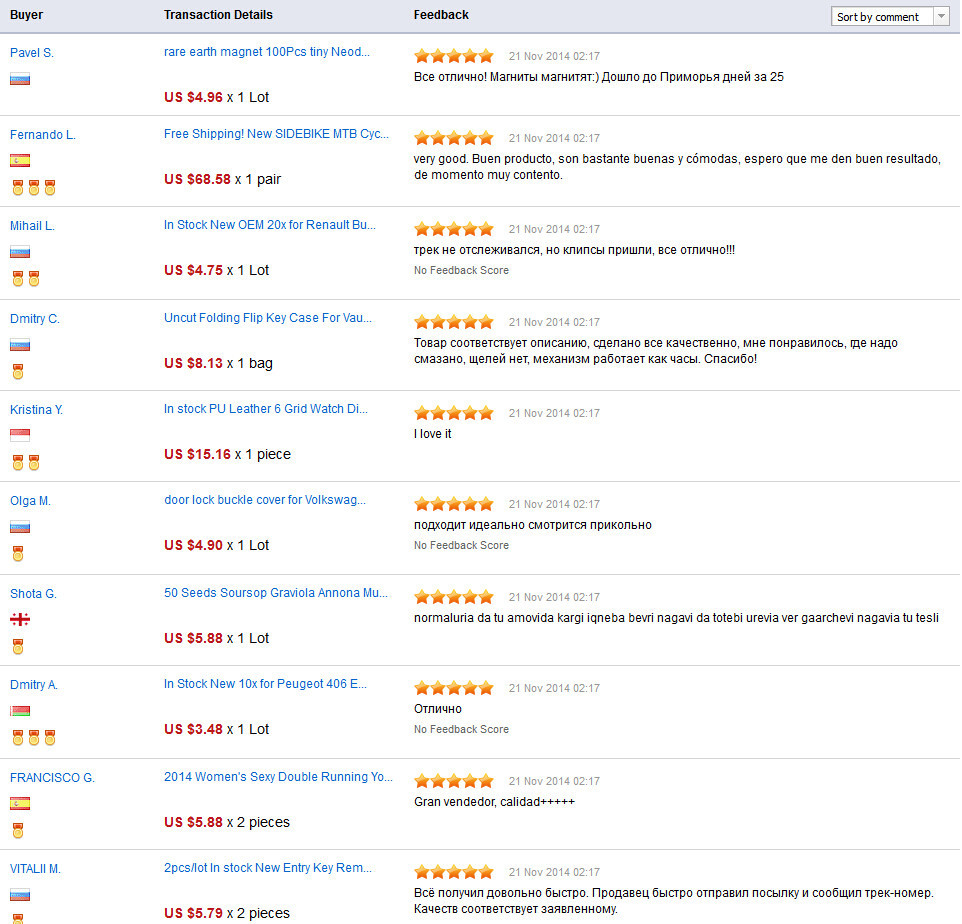Open buyer profile Fernando L.
Viewport: 962px width, 924px height.
coord(43,135)
